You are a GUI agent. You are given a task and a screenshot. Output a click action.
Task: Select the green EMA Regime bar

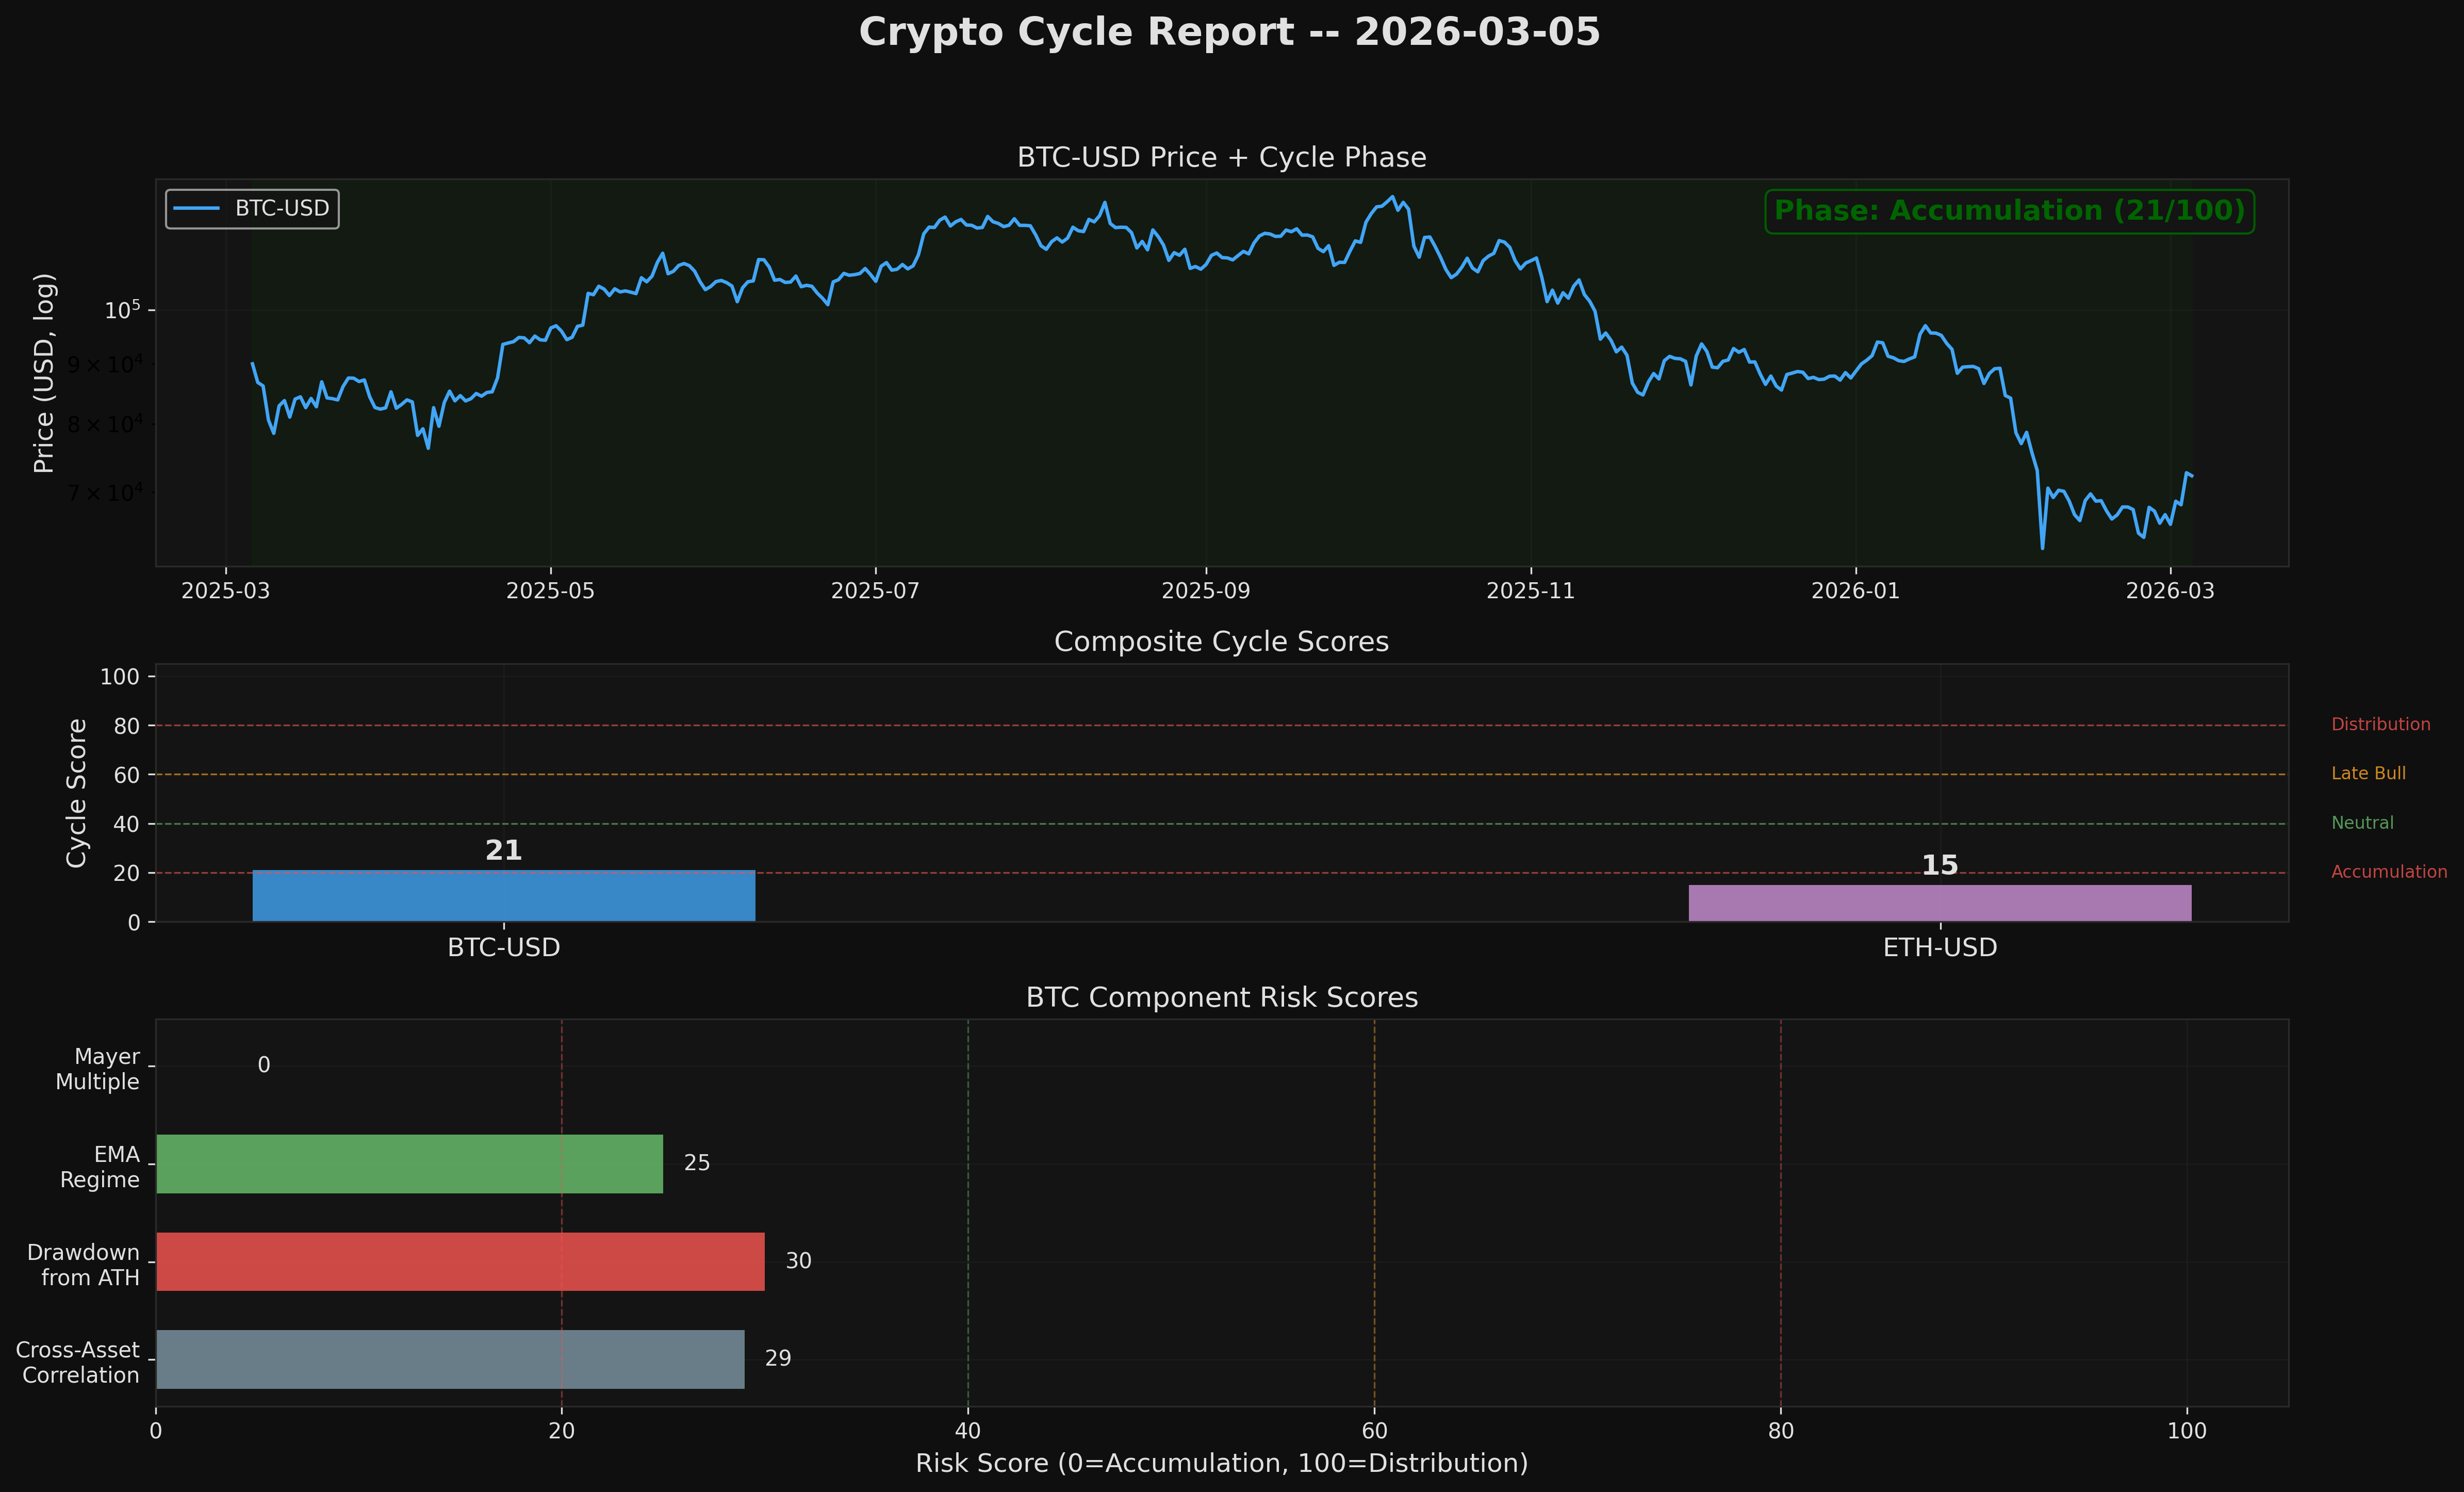(408, 1163)
